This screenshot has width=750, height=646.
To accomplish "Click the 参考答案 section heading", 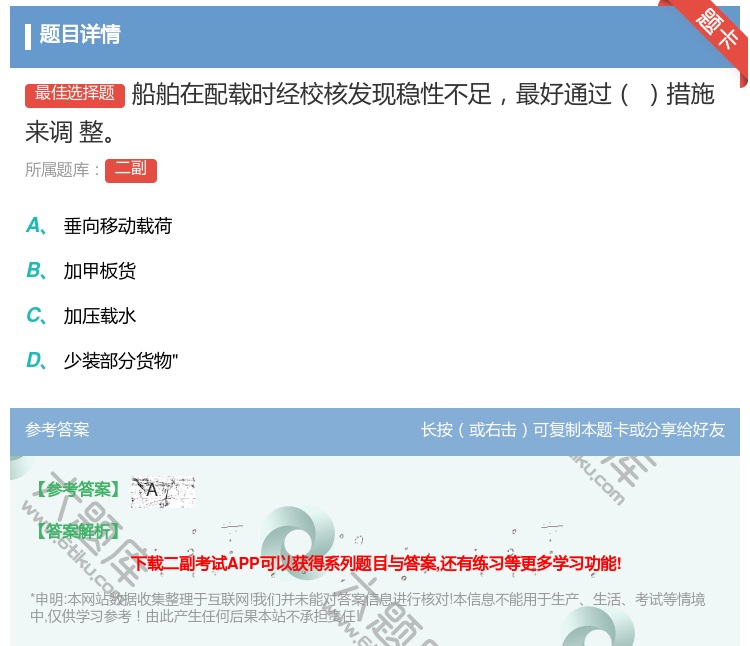I will (x=57, y=430).
